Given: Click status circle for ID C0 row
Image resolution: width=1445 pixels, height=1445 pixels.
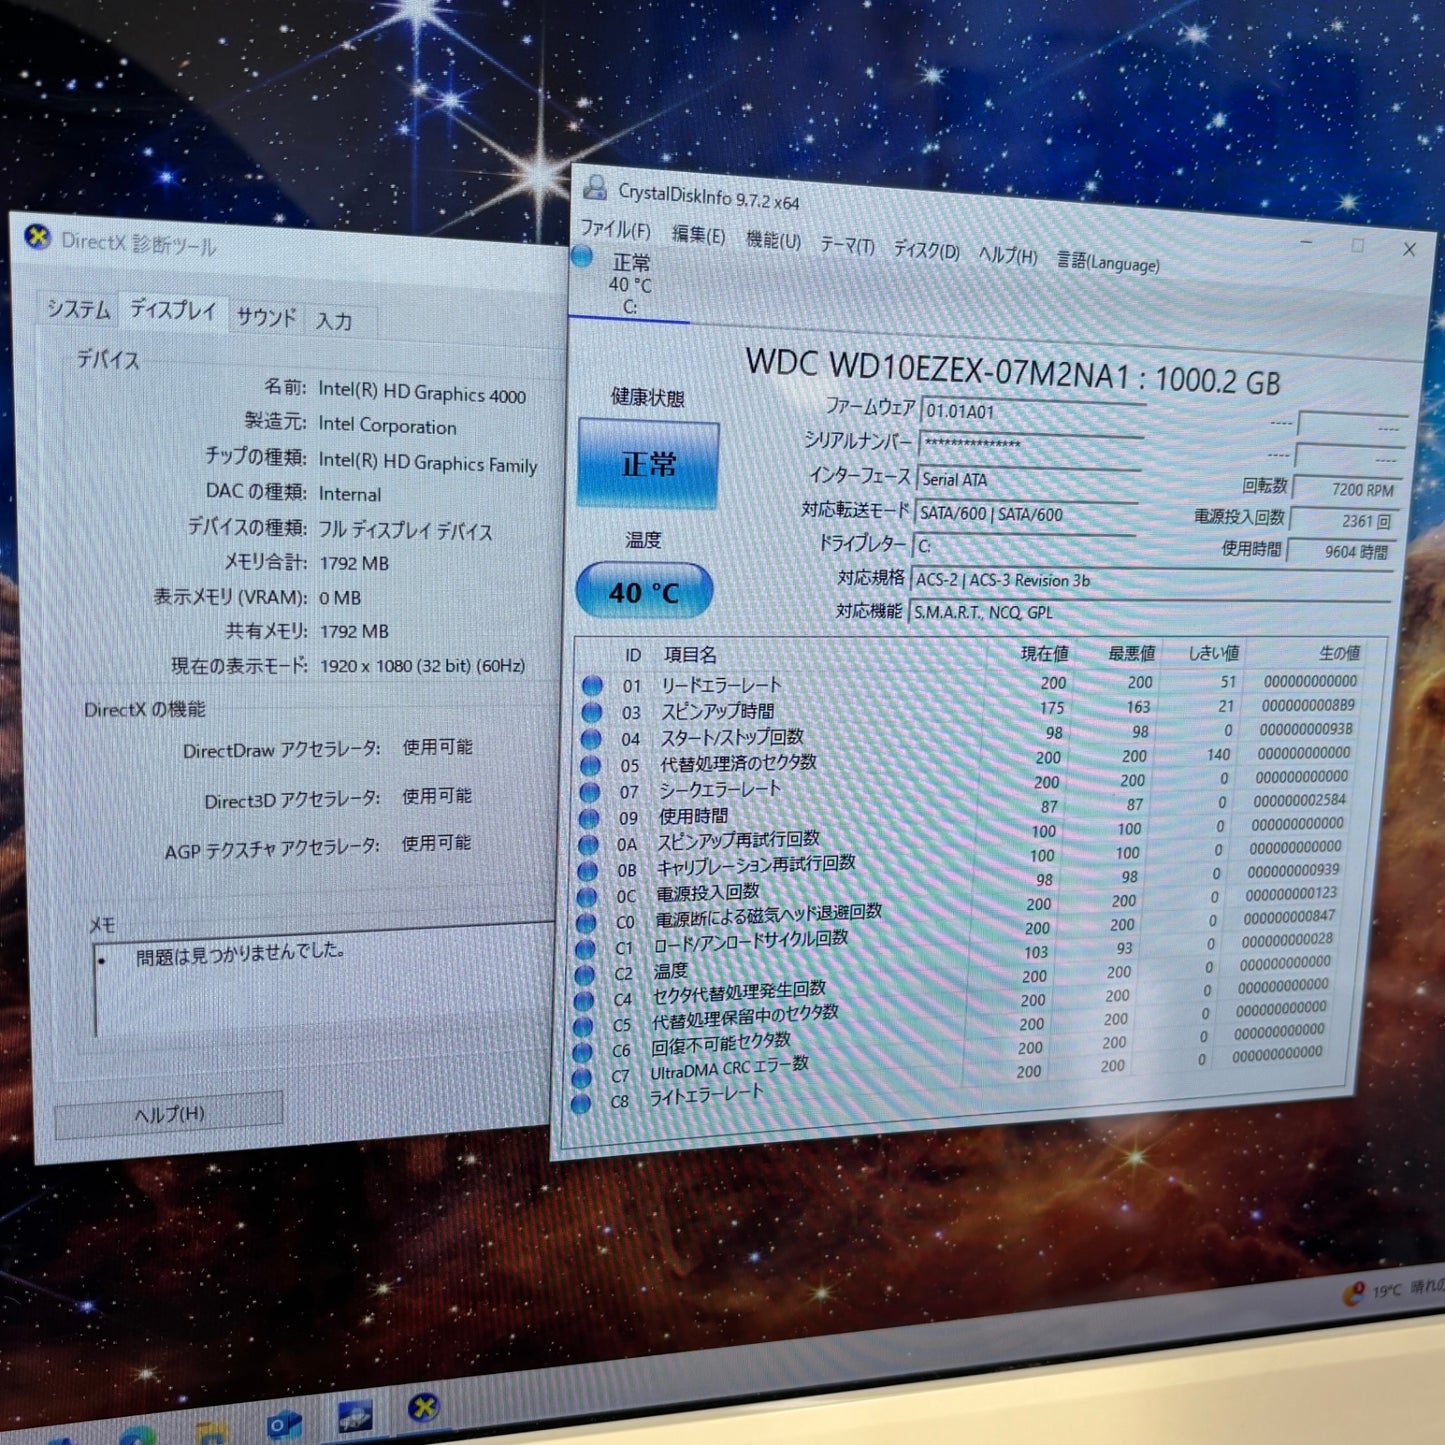Looking at the screenshot, I should click(585, 923).
